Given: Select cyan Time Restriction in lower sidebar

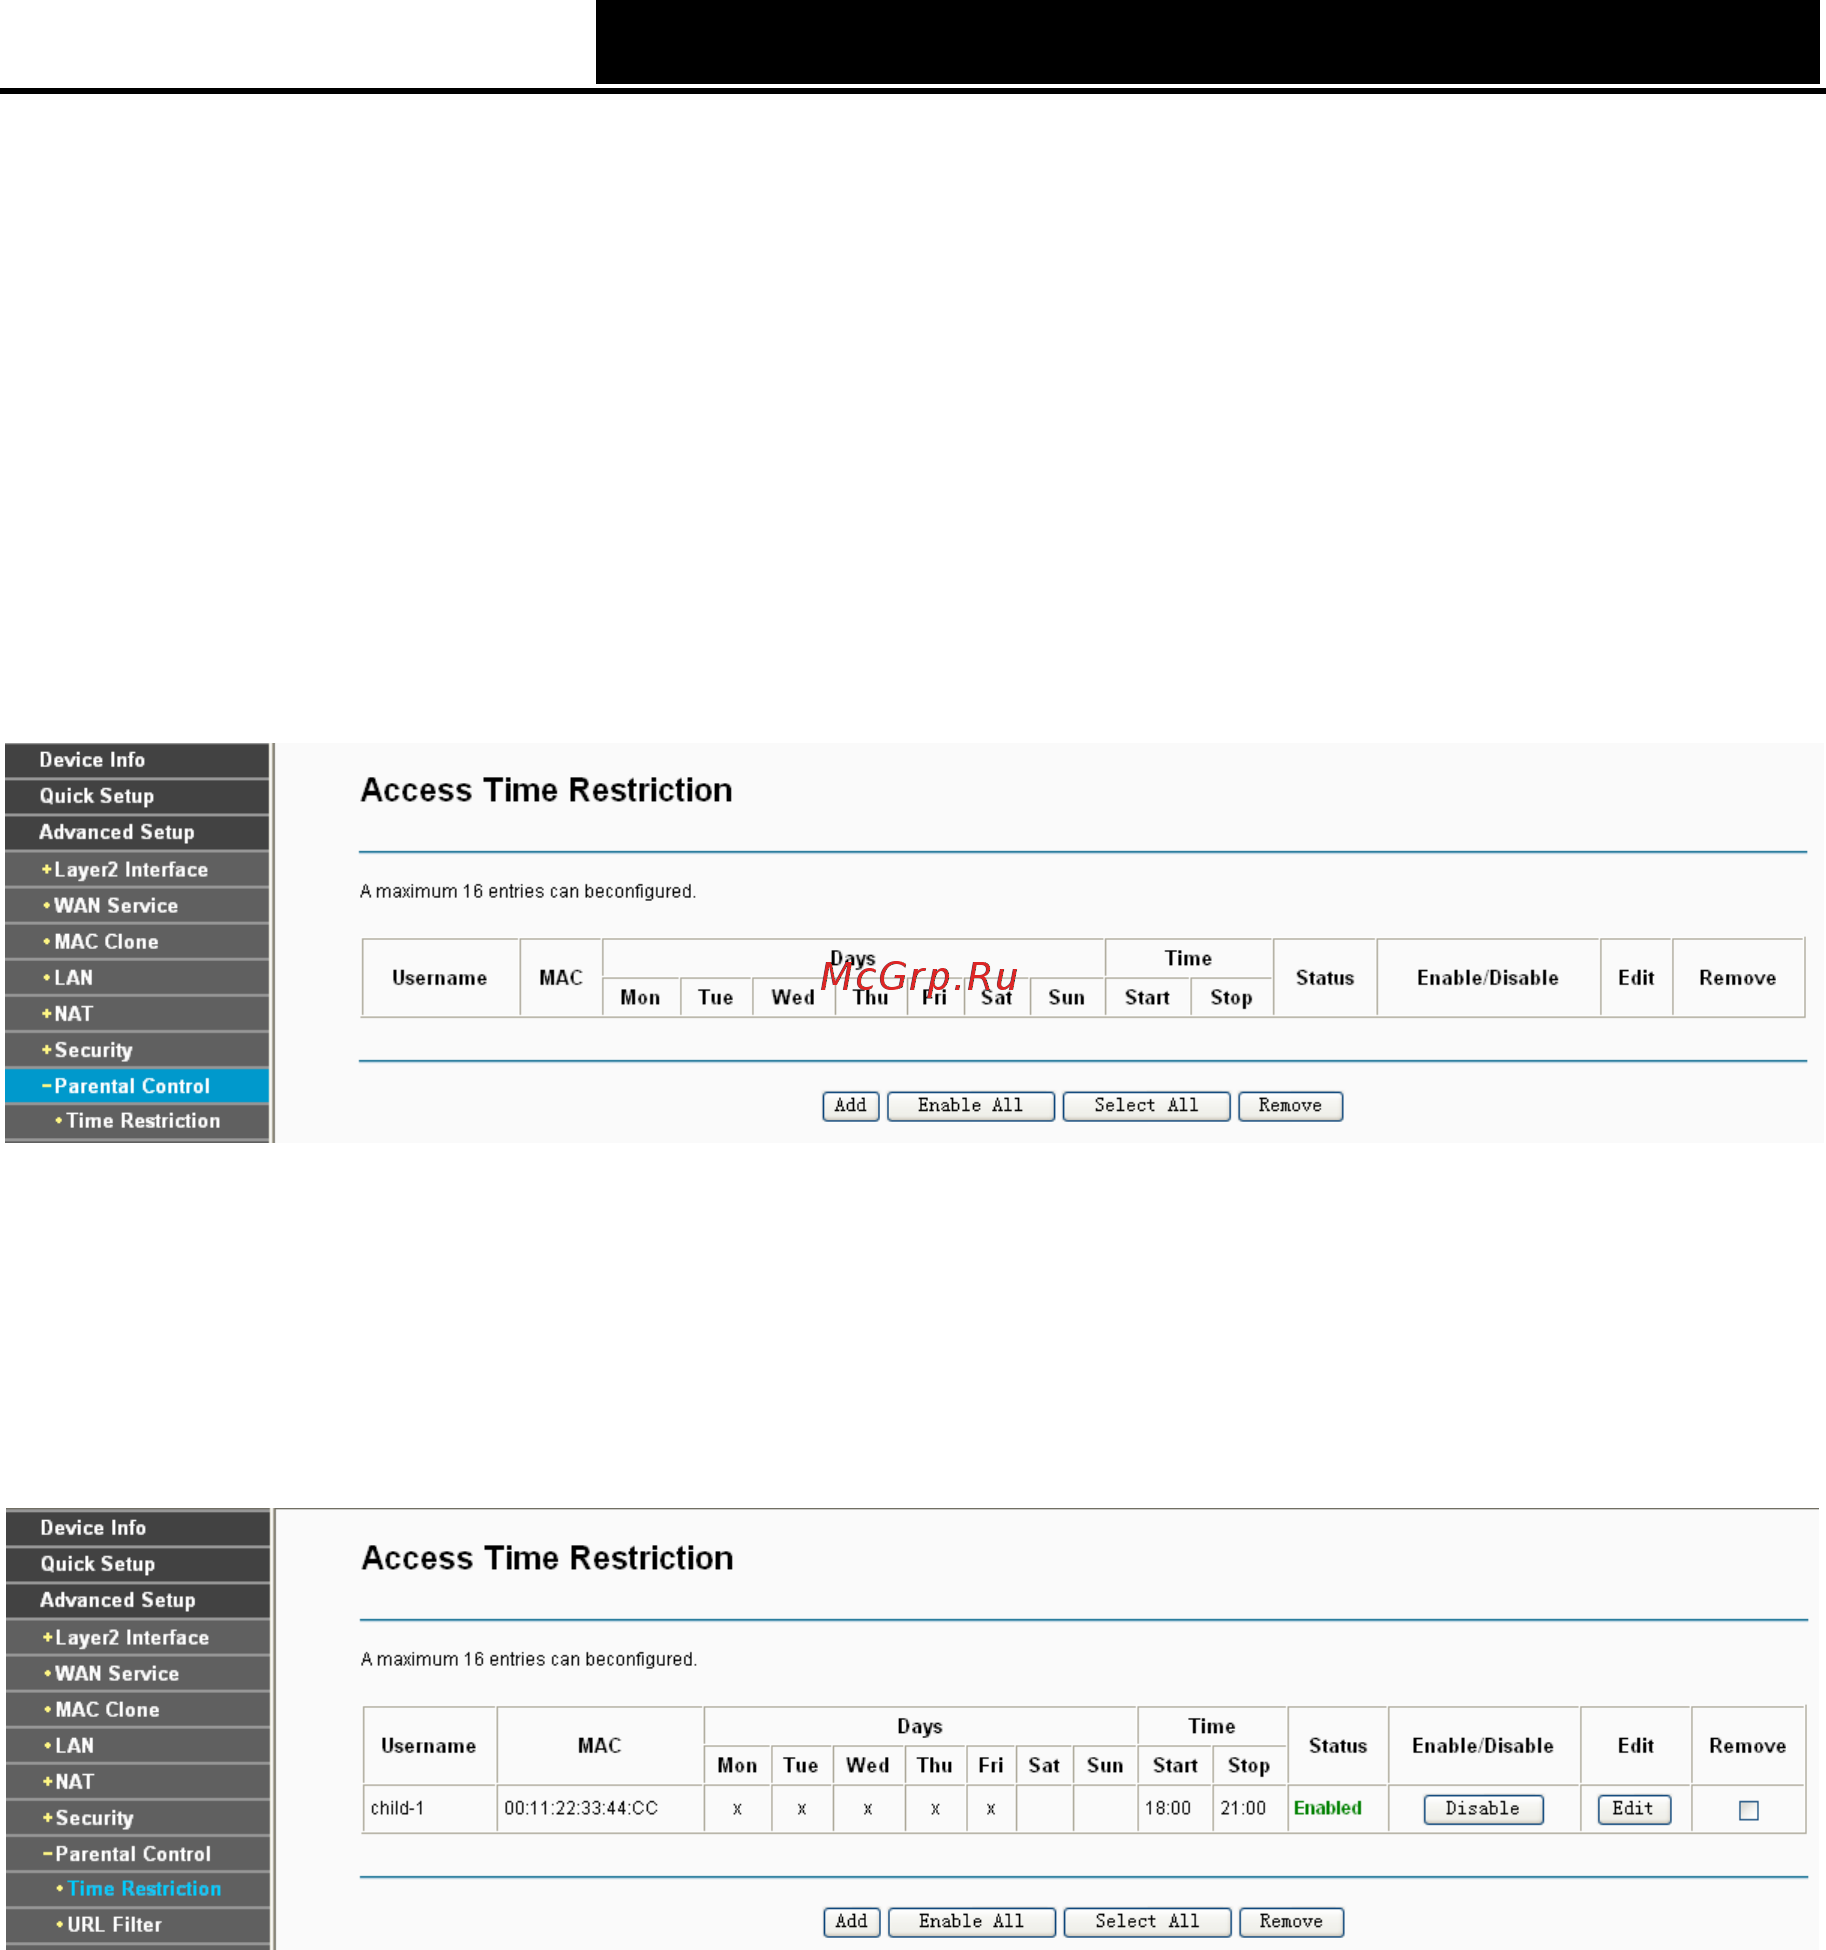Looking at the screenshot, I should 138,1888.
